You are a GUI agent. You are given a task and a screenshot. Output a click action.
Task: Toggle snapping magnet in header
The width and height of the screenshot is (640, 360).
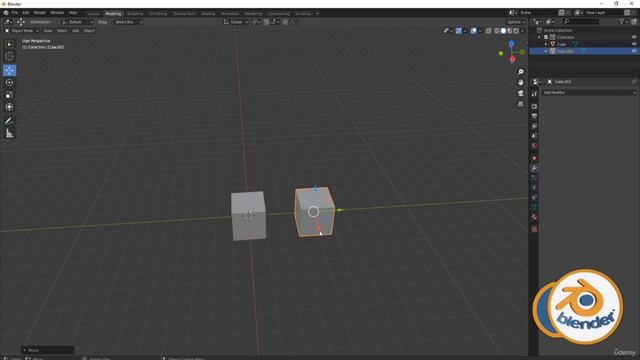click(267, 22)
